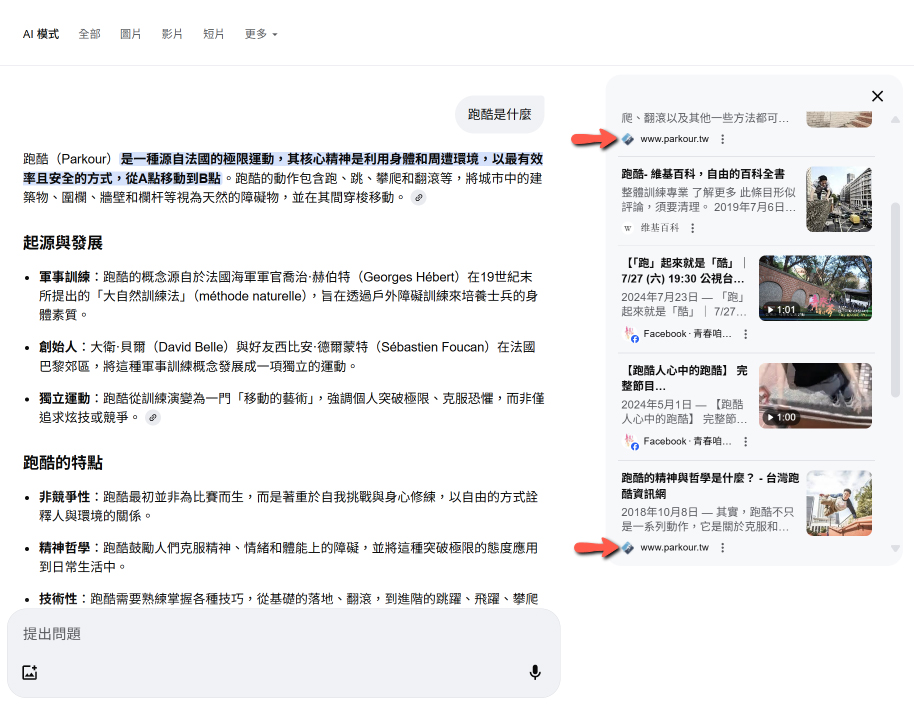Switch to the 影片 tab
Viewport: 914px width, 713px height.
(x=172, y=34)
